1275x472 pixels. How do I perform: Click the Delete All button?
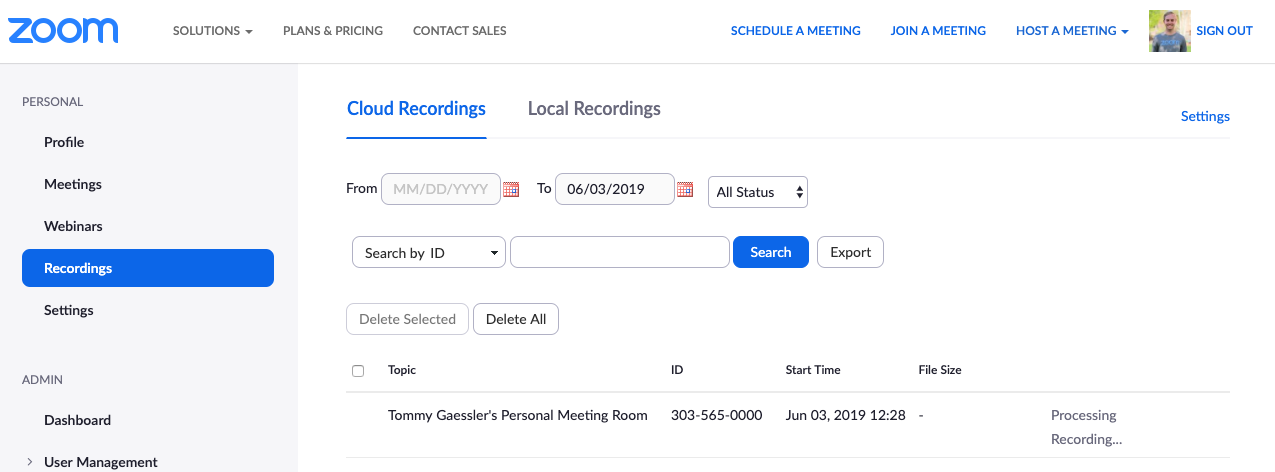coord(516,319)
